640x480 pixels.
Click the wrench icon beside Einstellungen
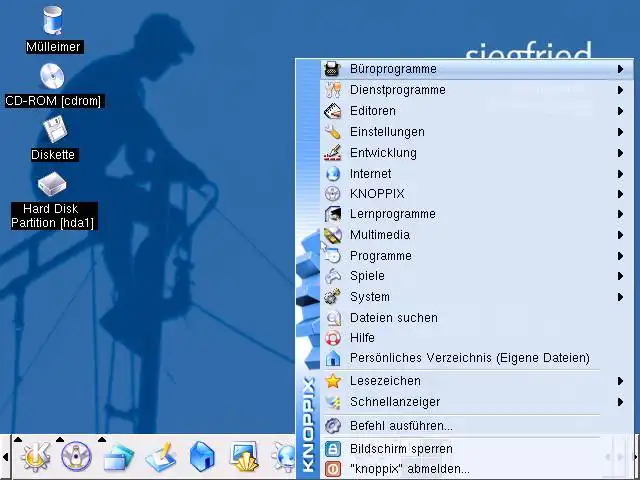333,132
